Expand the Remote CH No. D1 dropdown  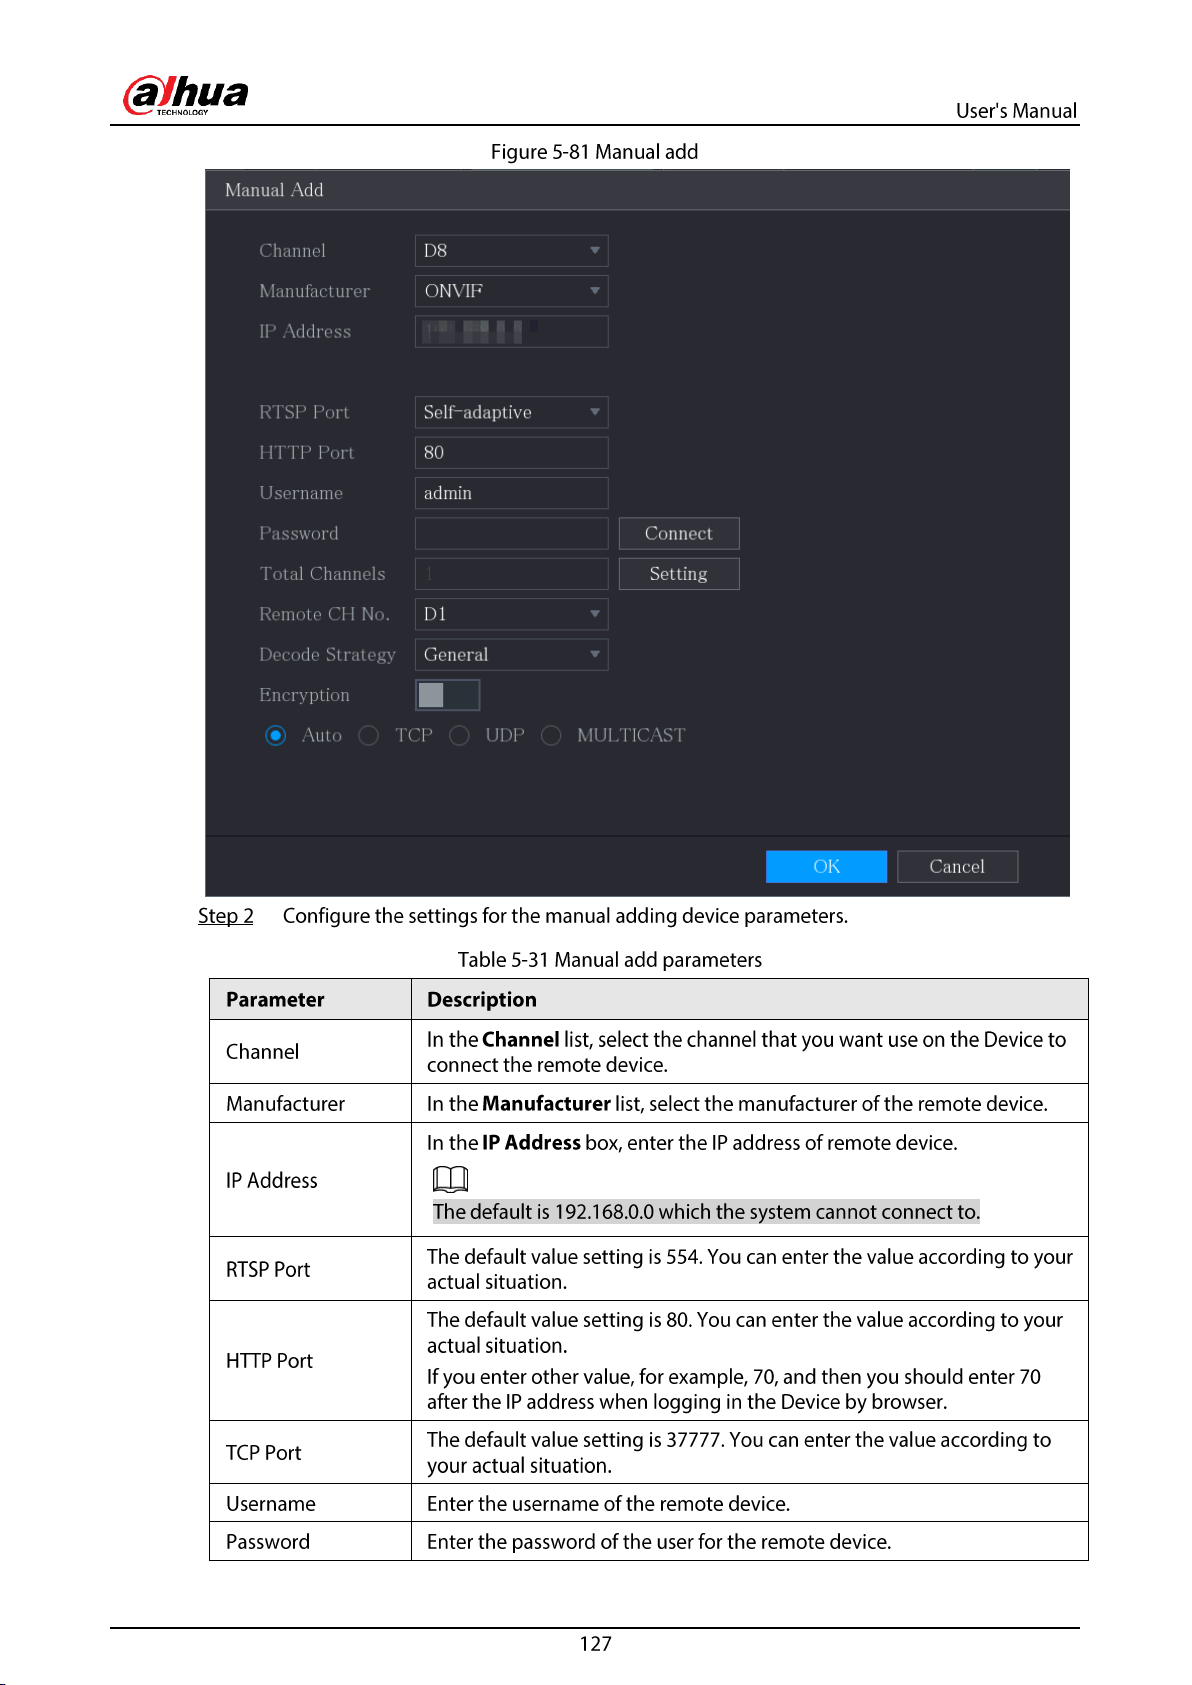click(511, 614)
